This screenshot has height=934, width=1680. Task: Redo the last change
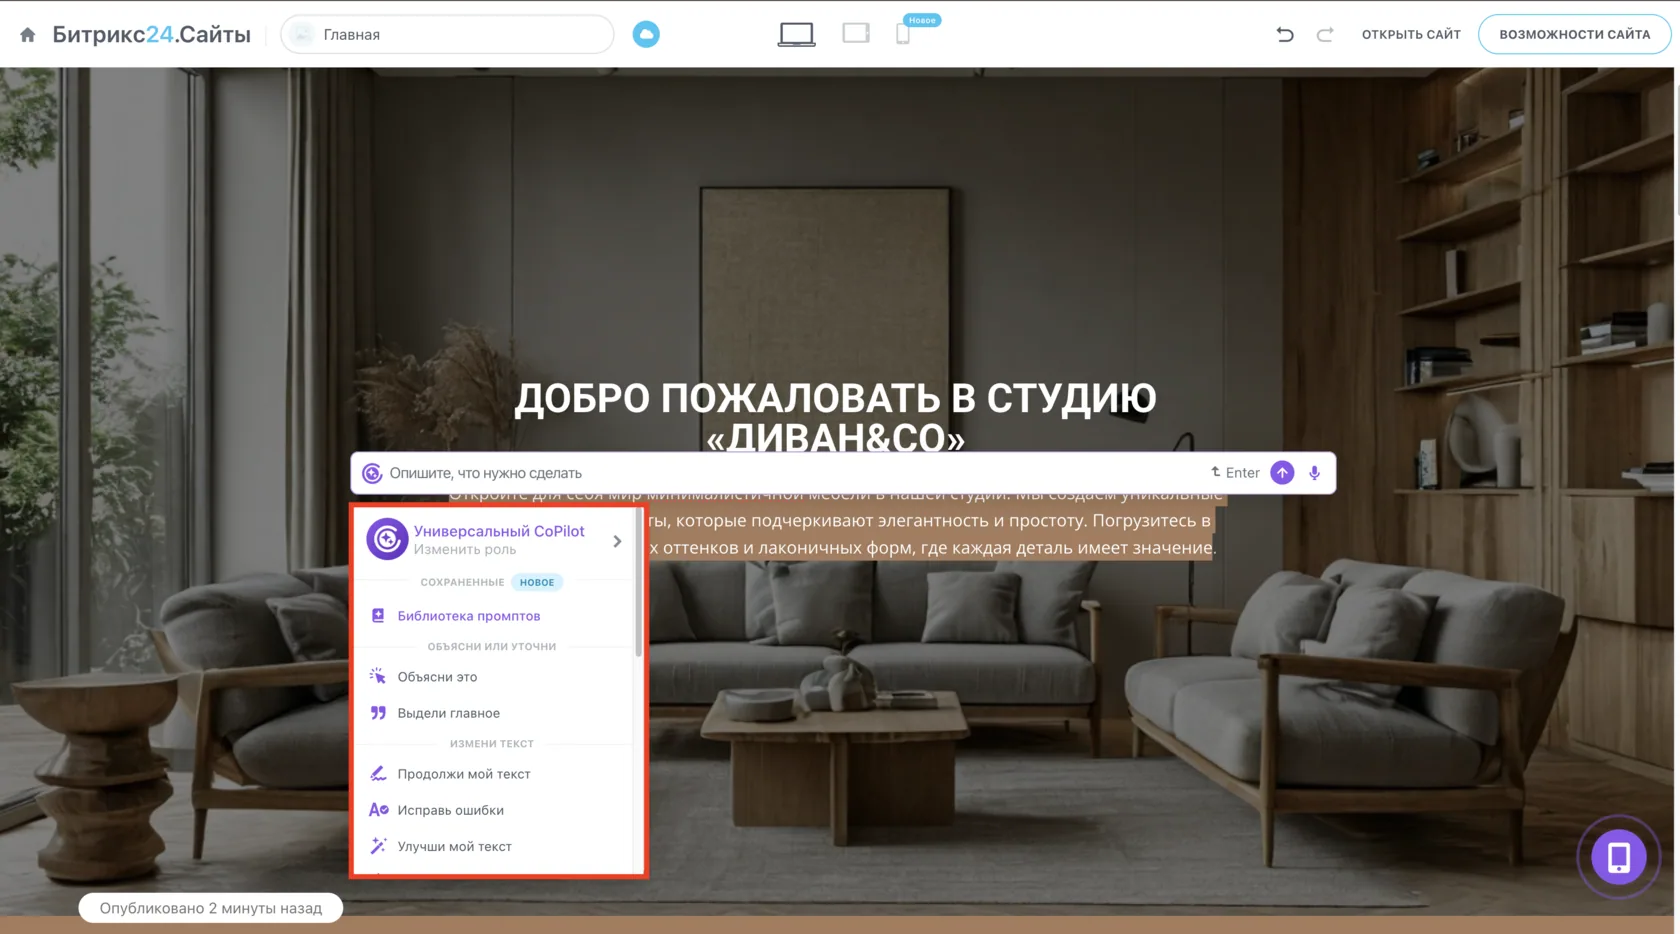click(x=1325, y=35)
